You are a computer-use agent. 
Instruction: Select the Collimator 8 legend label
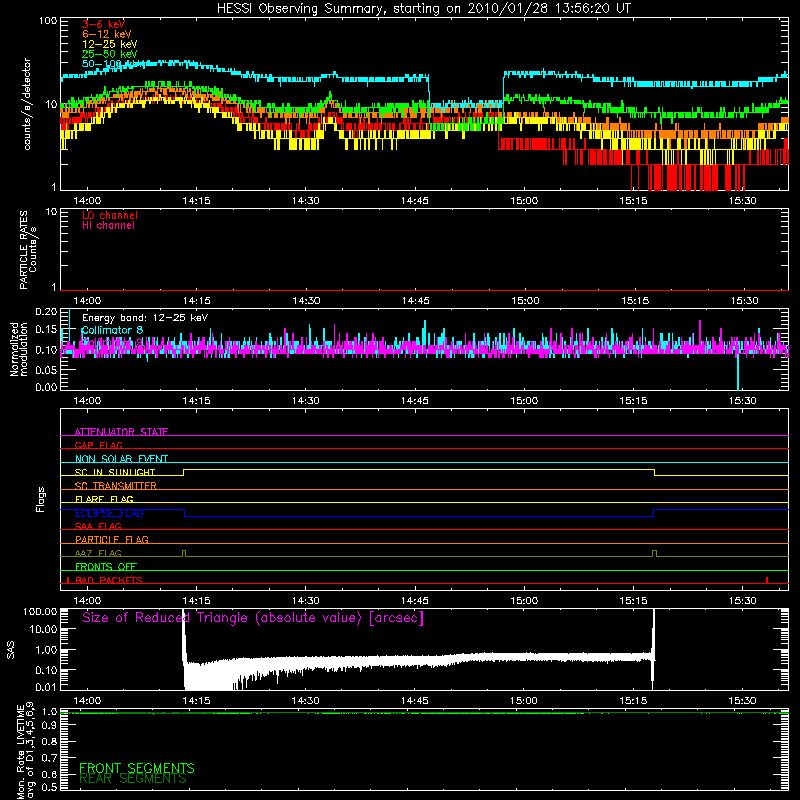point(112,330)
